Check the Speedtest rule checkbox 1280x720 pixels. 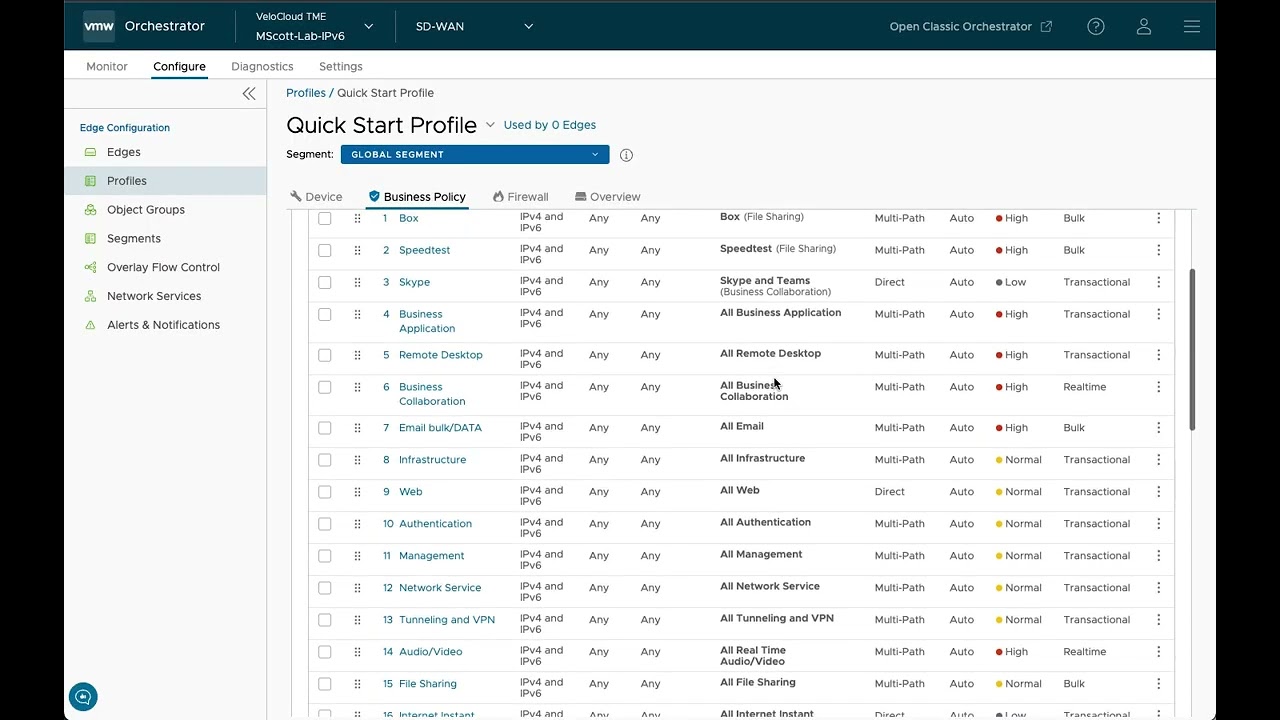[325, 250]
